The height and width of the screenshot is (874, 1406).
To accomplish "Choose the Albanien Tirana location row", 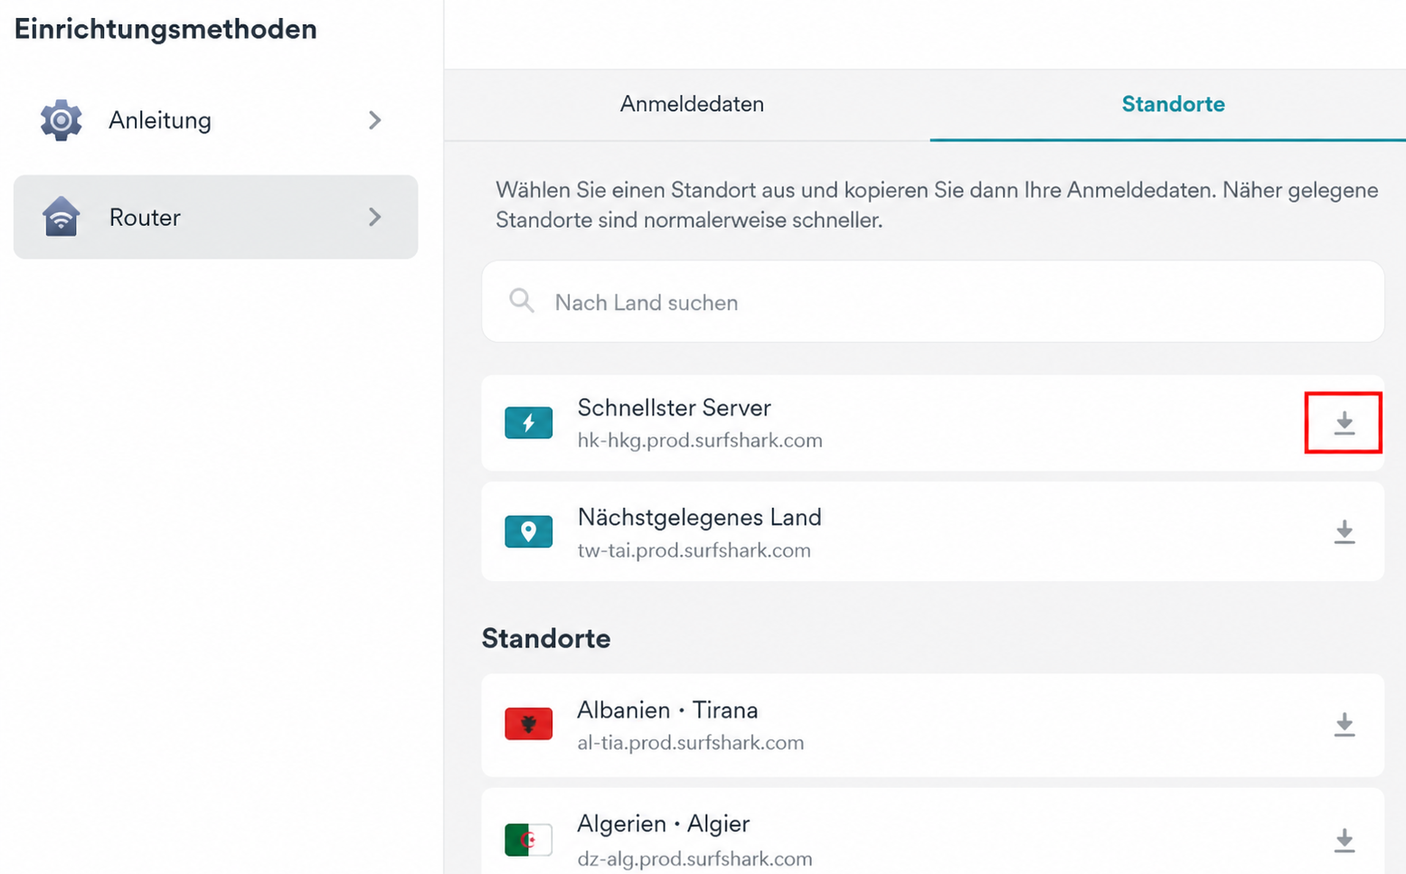I will pos(933,725).
